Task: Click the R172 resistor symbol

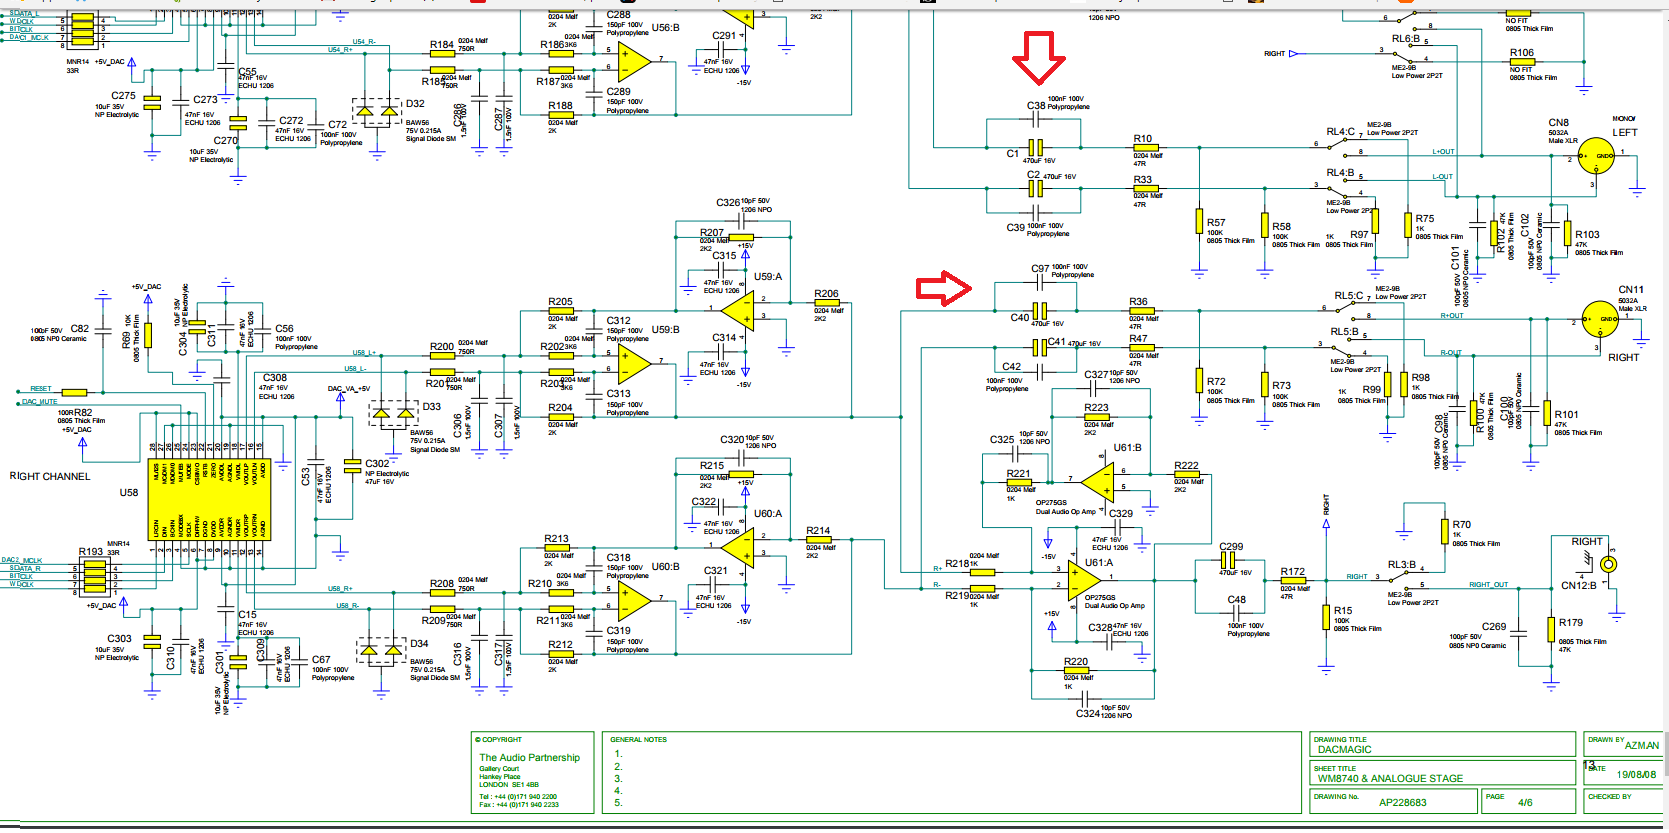Action: point(1293,580)
